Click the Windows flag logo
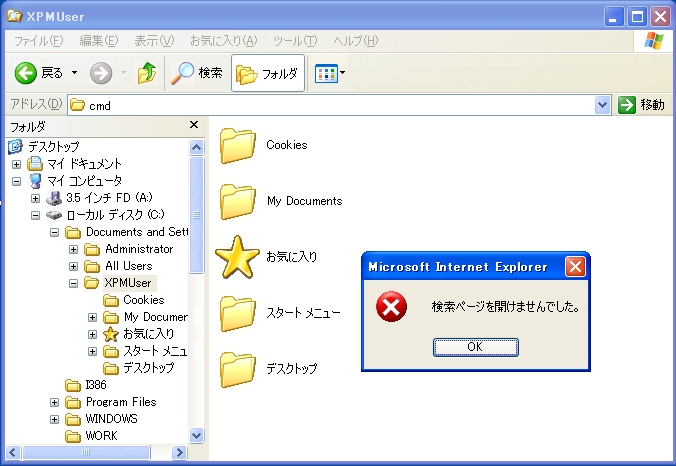The height and width of the screenshot is (466, 676). pos(654,41)
